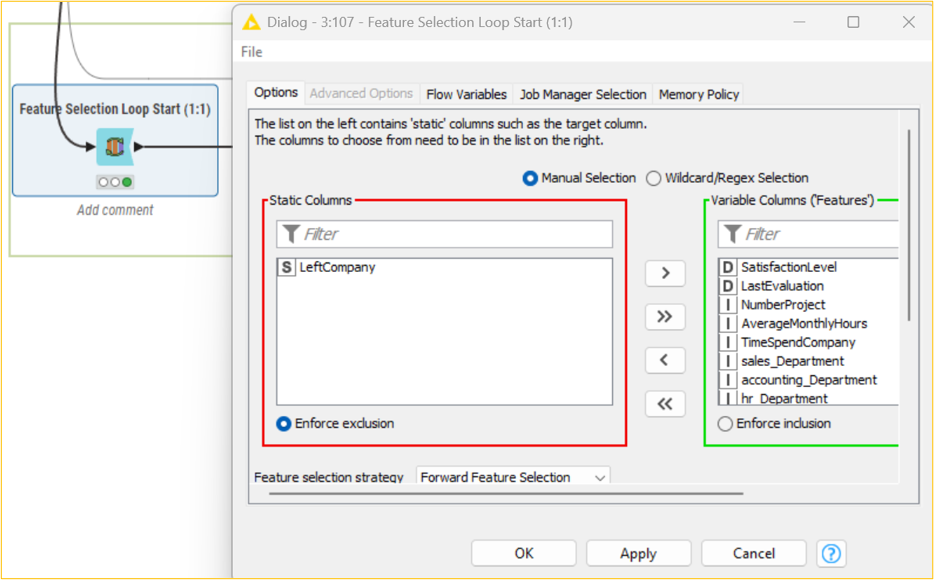Select LeftCompany in Static Columns list

[444, 267]
